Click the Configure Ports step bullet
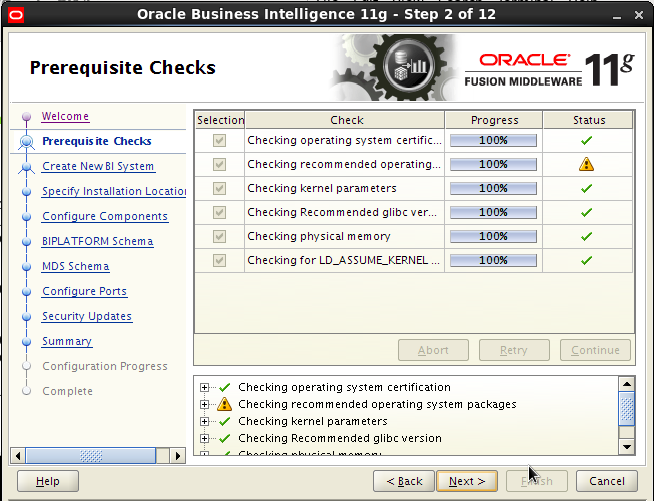Image resolution: width=654 pixels, height=501 pixels. 26,292
